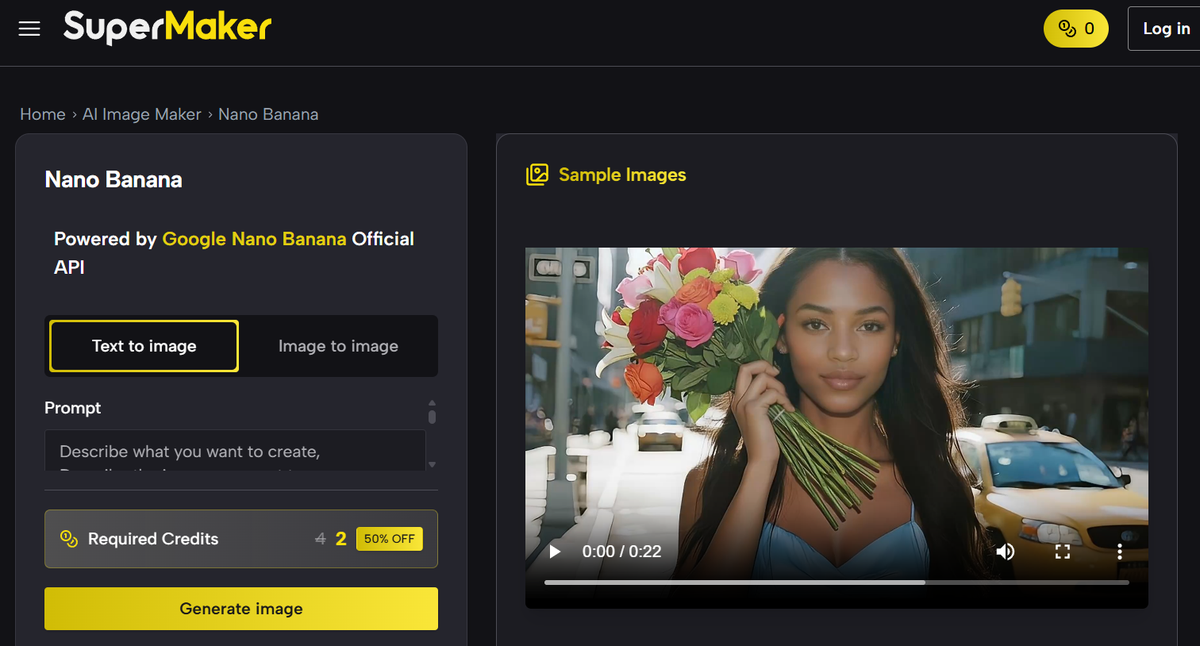Image resolution: width=1200 pixels, height=646 pixels.
Task: Seek on the video progress bar
Action: point(836,582)
